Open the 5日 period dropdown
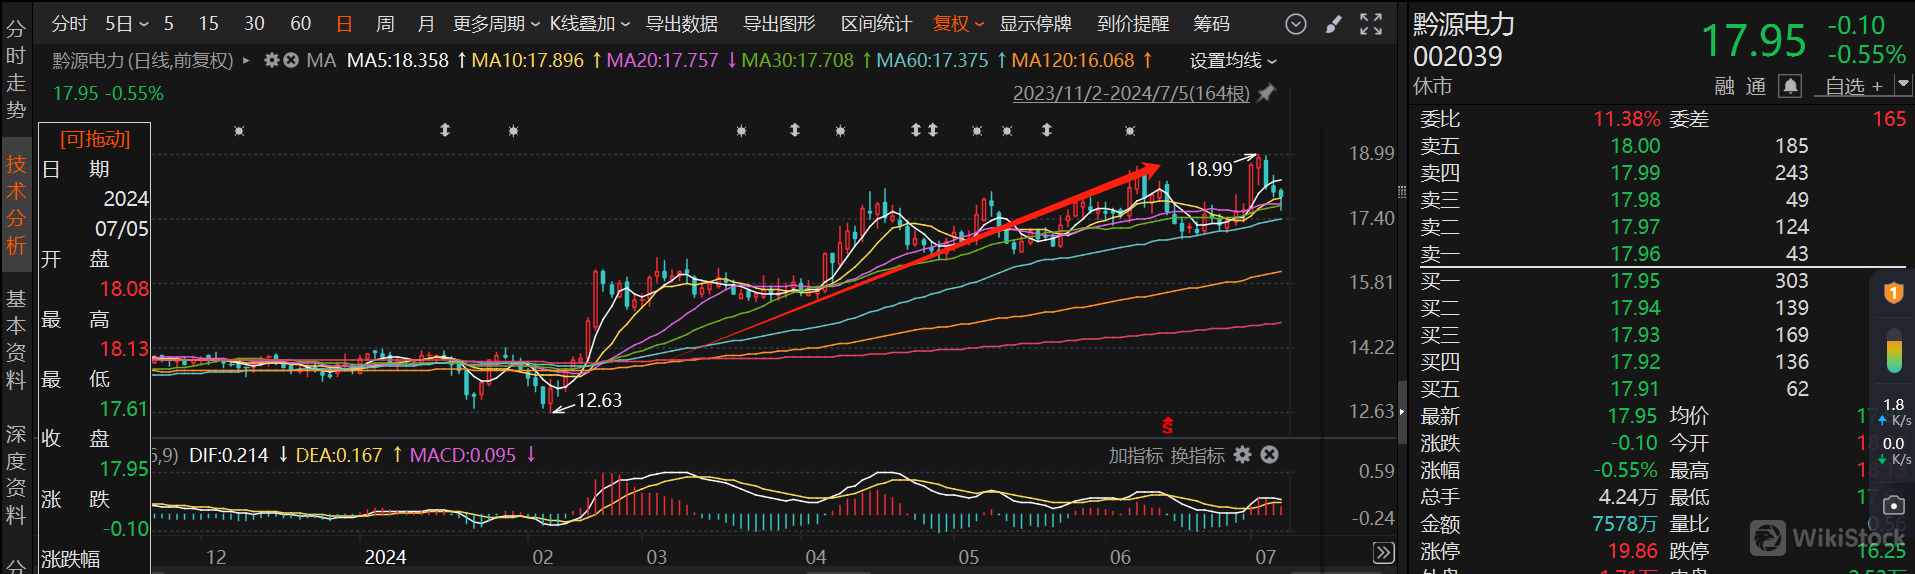This screenshot has height=574, width=1915. (127, 24)
